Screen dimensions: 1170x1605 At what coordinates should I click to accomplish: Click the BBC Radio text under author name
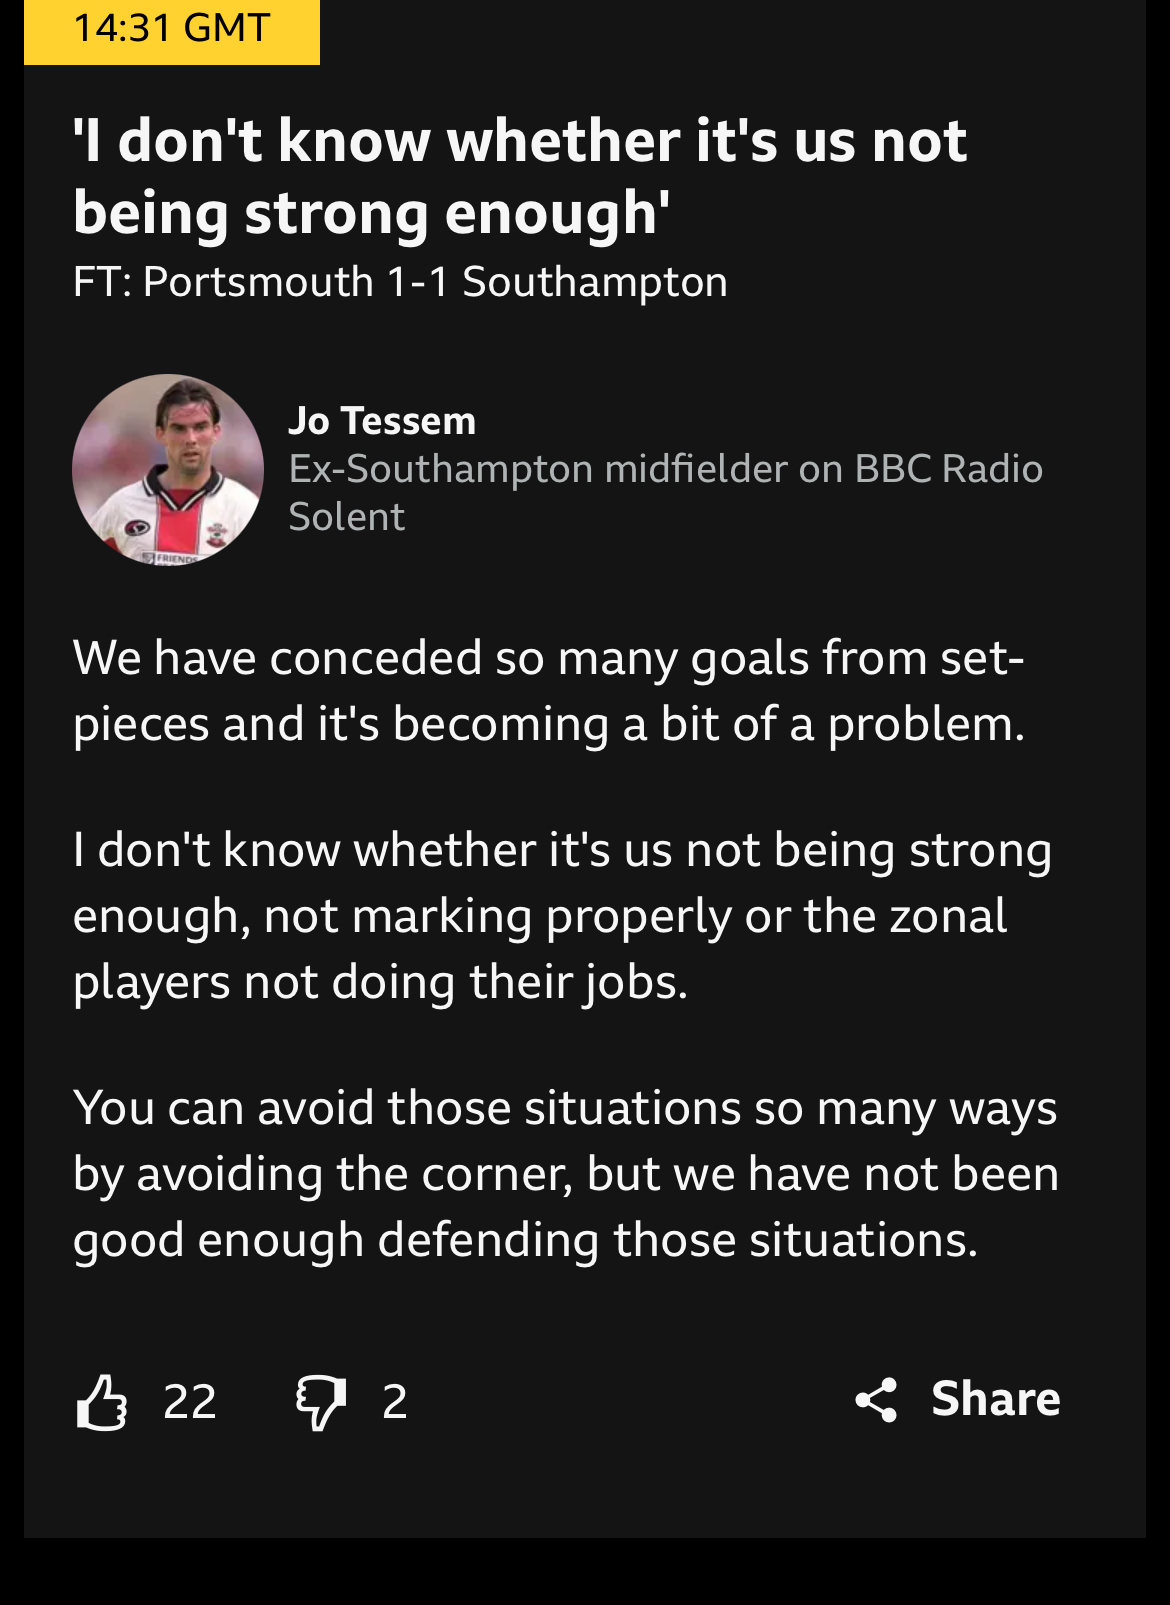pyautogui.click(x=948, y=469)
